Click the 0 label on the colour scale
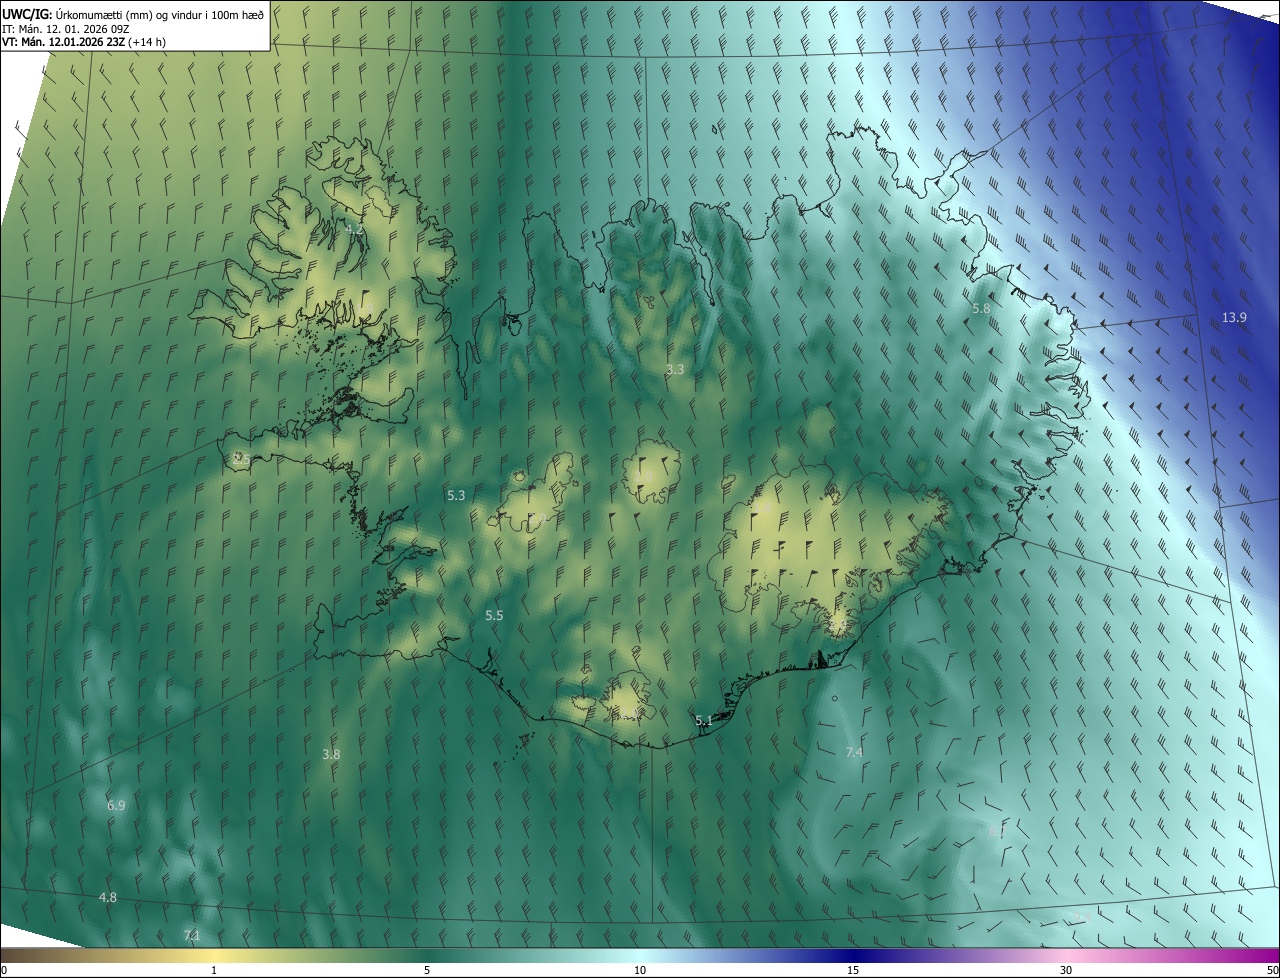 tap(4, 970)
